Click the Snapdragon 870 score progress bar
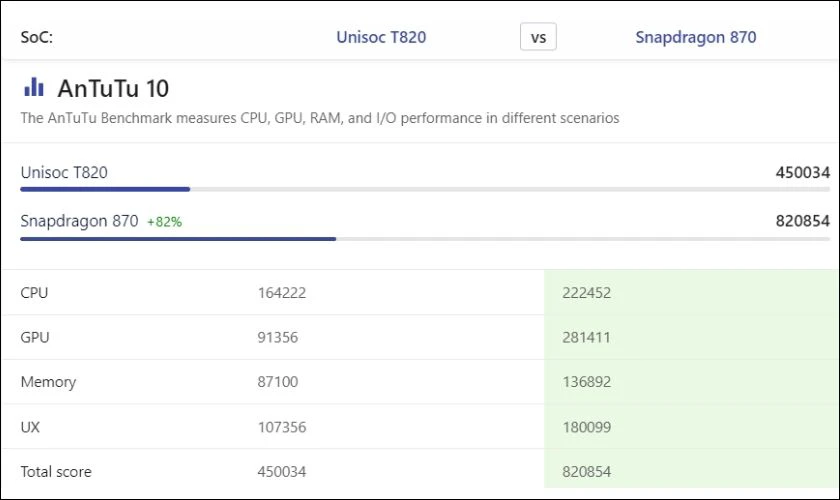 point(425,239)
